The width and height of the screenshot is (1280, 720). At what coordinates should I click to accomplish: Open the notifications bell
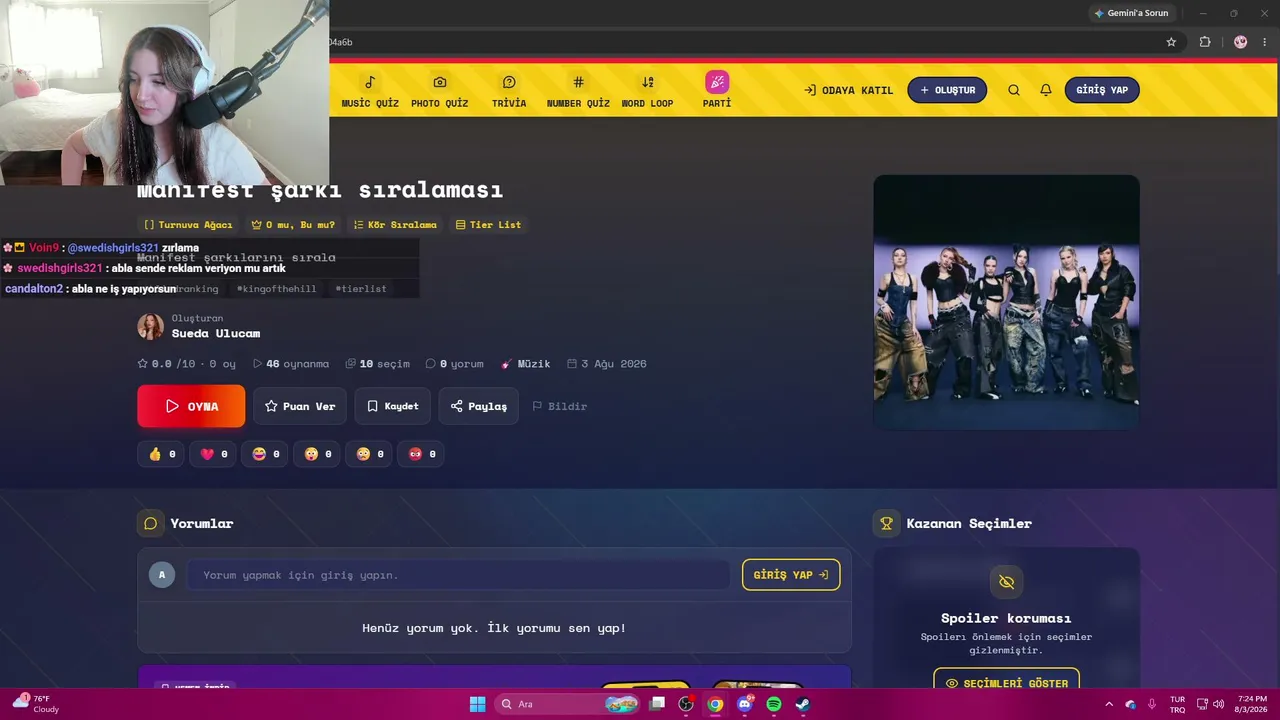click(x=1046, y=90)
